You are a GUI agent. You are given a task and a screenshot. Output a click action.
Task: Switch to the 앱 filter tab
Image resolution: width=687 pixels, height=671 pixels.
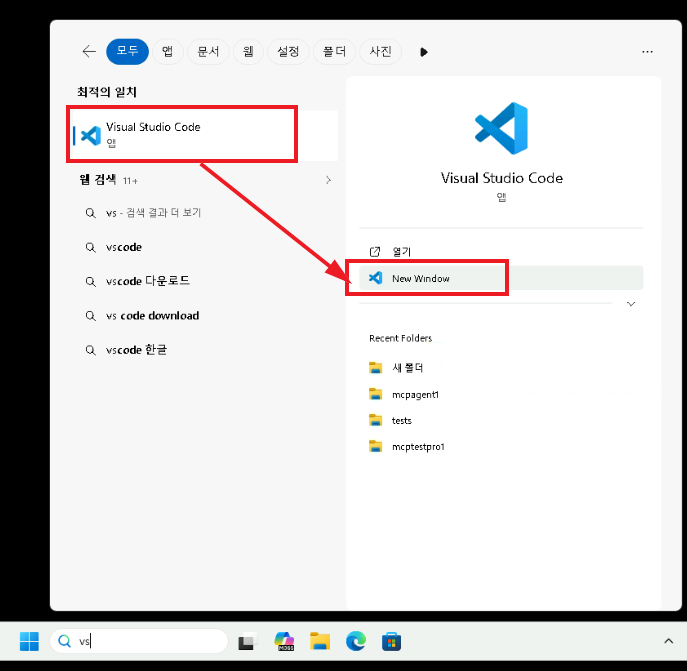(167, 52)
